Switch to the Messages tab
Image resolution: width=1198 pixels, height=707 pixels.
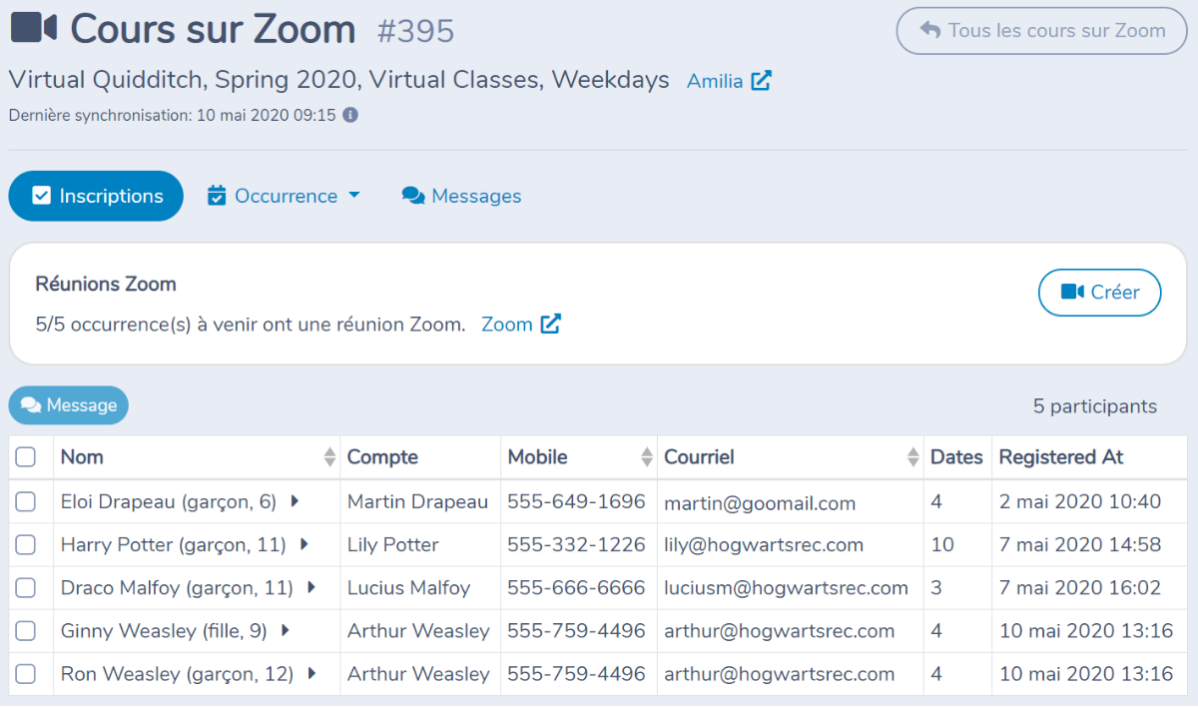[461, 196]
